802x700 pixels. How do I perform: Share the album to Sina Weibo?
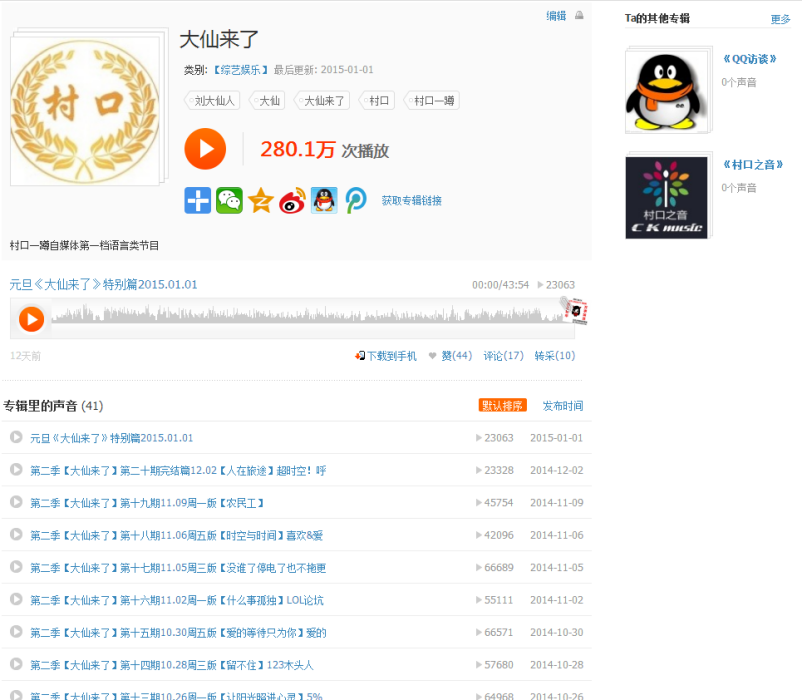(293, 200)
